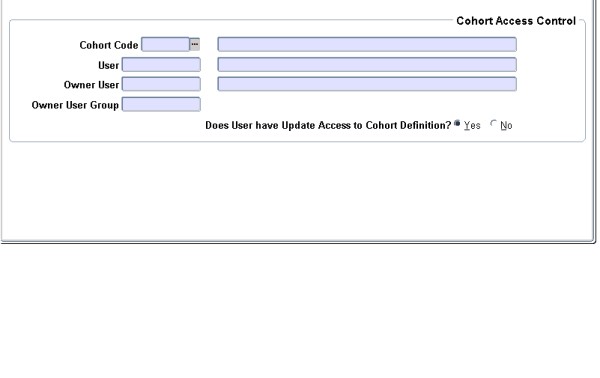
Task: Click into the Cohort Code input field
Action: coord(165,44)
